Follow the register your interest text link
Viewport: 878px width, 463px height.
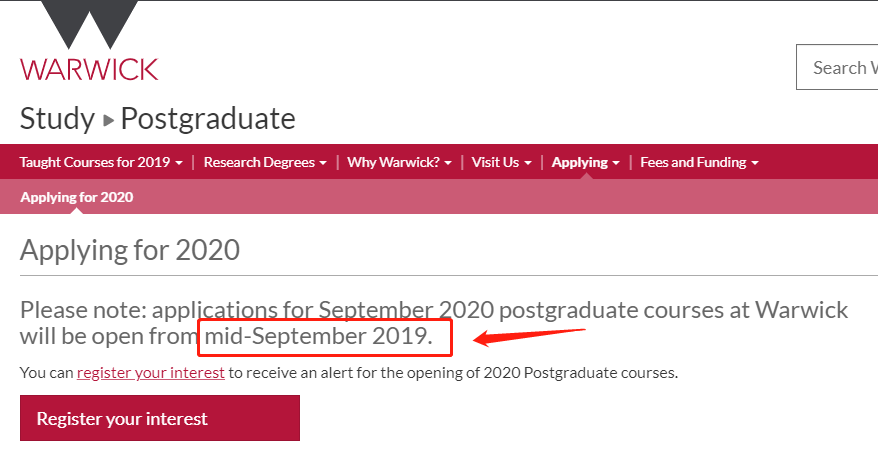point(151,373)
